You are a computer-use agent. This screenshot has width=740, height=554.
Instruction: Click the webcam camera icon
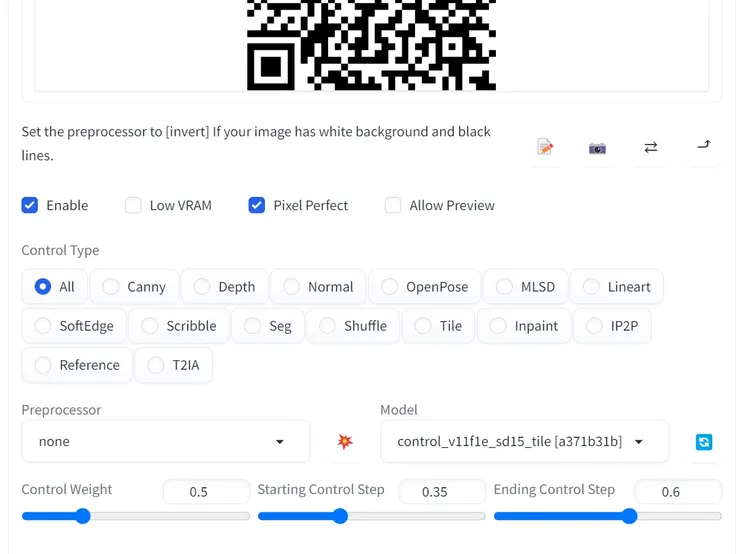(x=597, y=148)
